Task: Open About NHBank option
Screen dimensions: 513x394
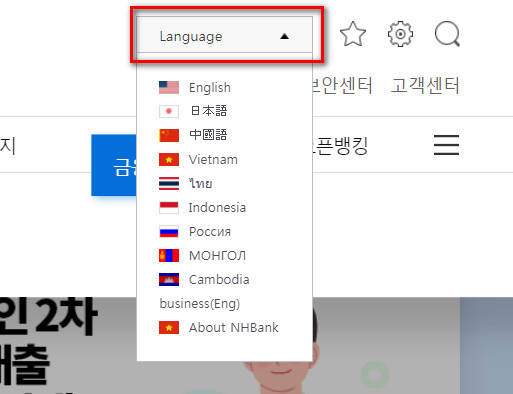Action: [234, 328]
